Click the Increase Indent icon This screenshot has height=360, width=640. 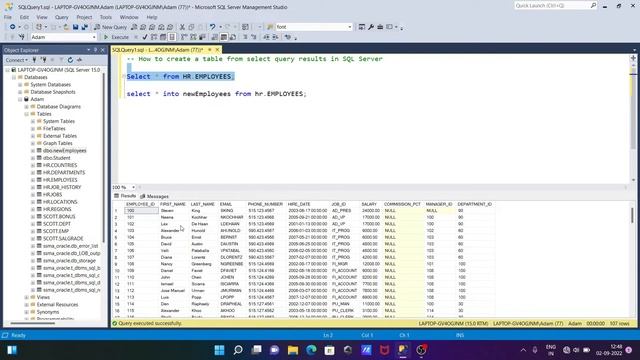(275, 37)
